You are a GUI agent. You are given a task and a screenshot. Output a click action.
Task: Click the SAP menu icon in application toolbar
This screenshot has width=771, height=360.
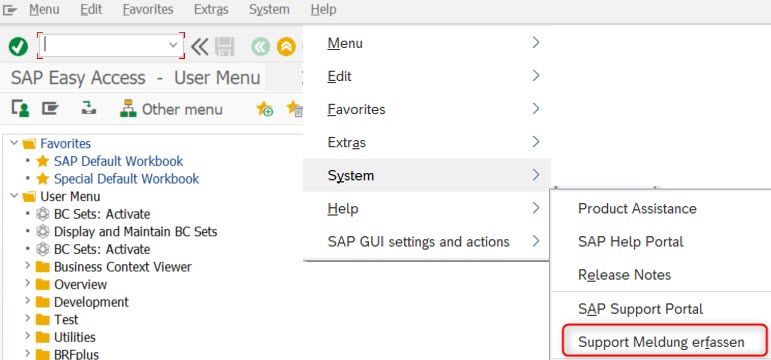[50, 109]
